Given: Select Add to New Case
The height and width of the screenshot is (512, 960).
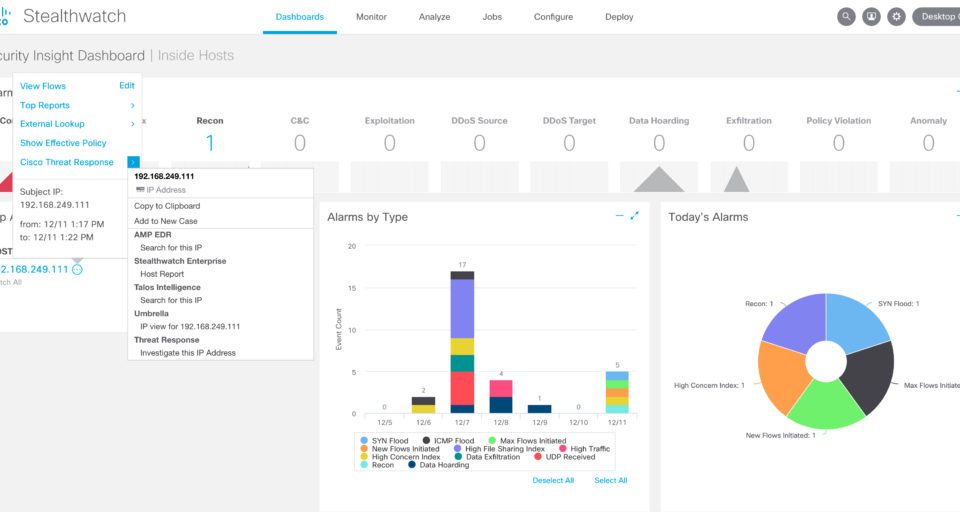Looking at the screenshot, I should pyautogui.click(x=166, y=221).
